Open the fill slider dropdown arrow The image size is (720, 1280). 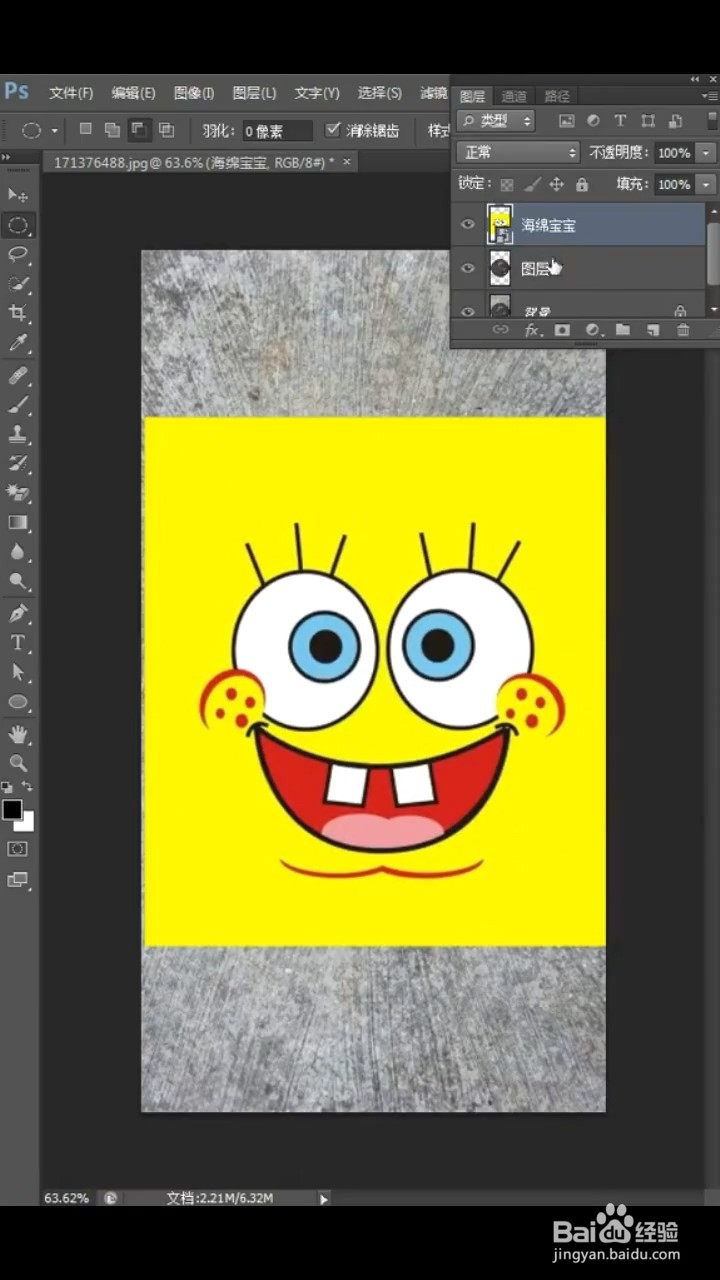(x=707, y=185)
